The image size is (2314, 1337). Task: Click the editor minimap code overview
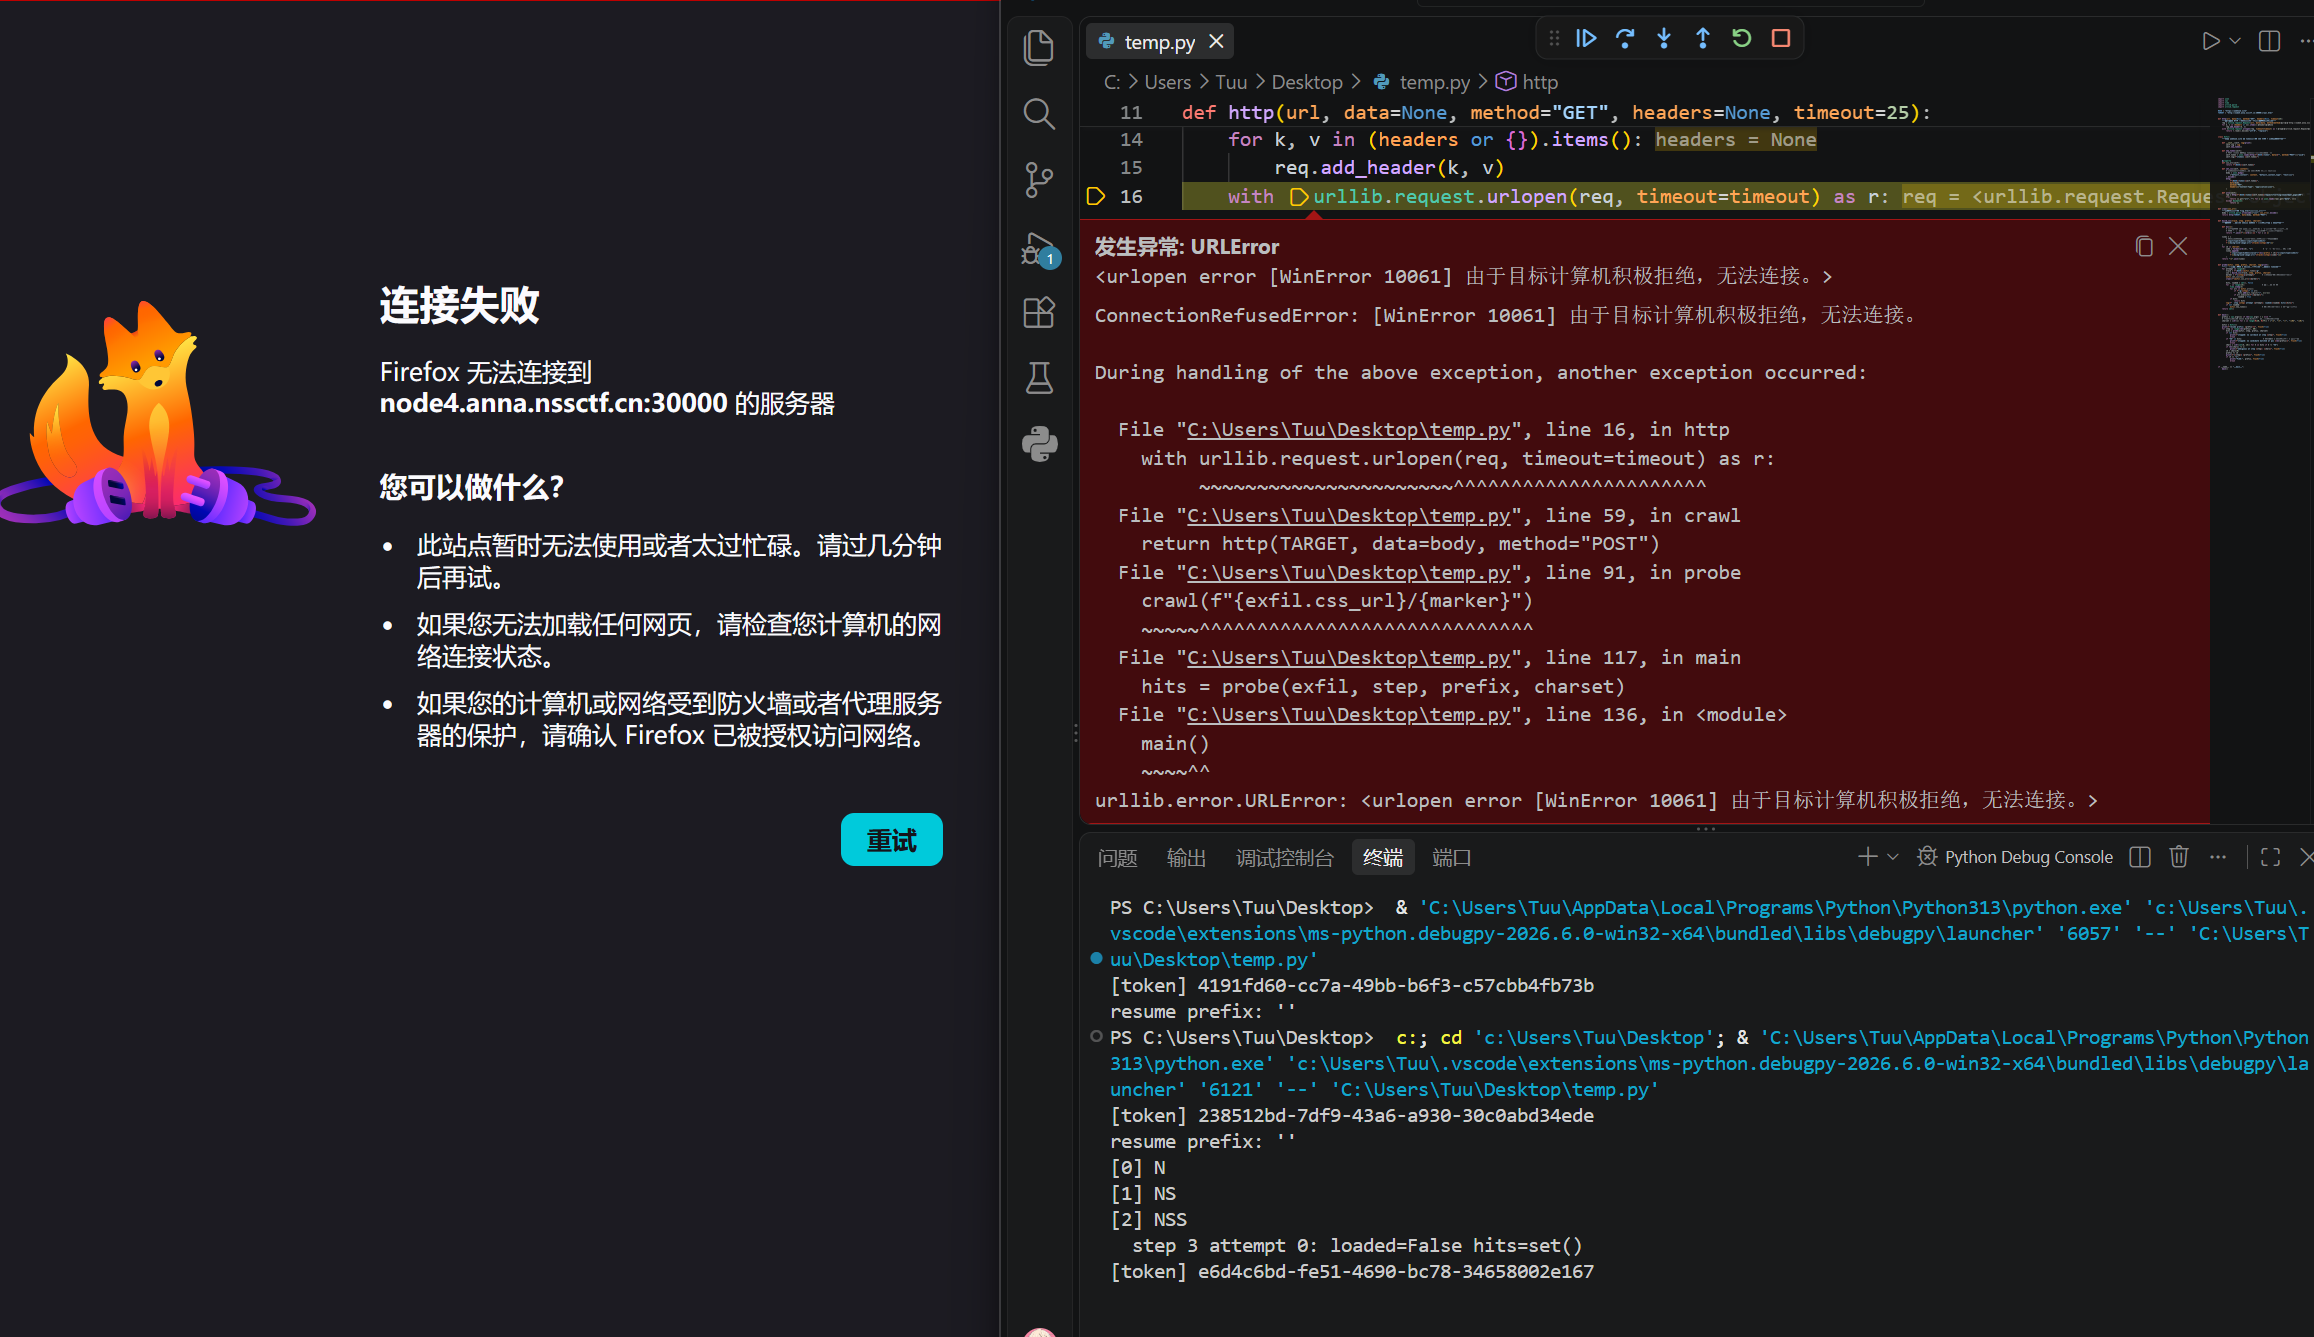click(x=2260, y=233)
